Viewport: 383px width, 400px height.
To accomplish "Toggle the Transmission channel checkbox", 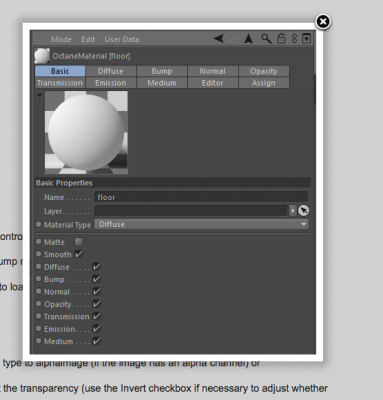I will [x=96, y=316].
